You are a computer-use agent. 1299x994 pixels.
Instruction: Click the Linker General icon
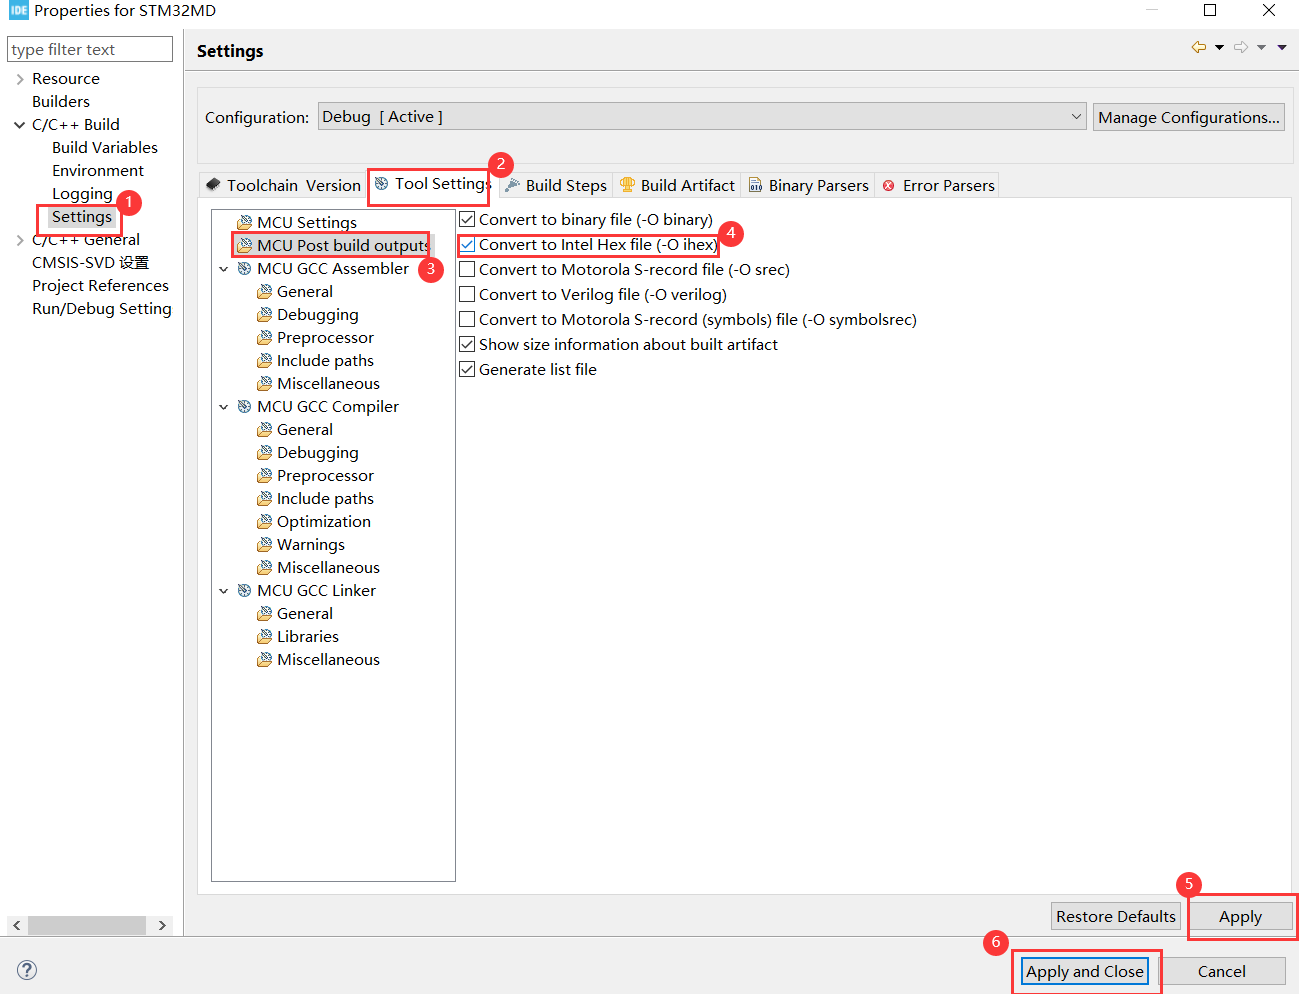(264, 613)
